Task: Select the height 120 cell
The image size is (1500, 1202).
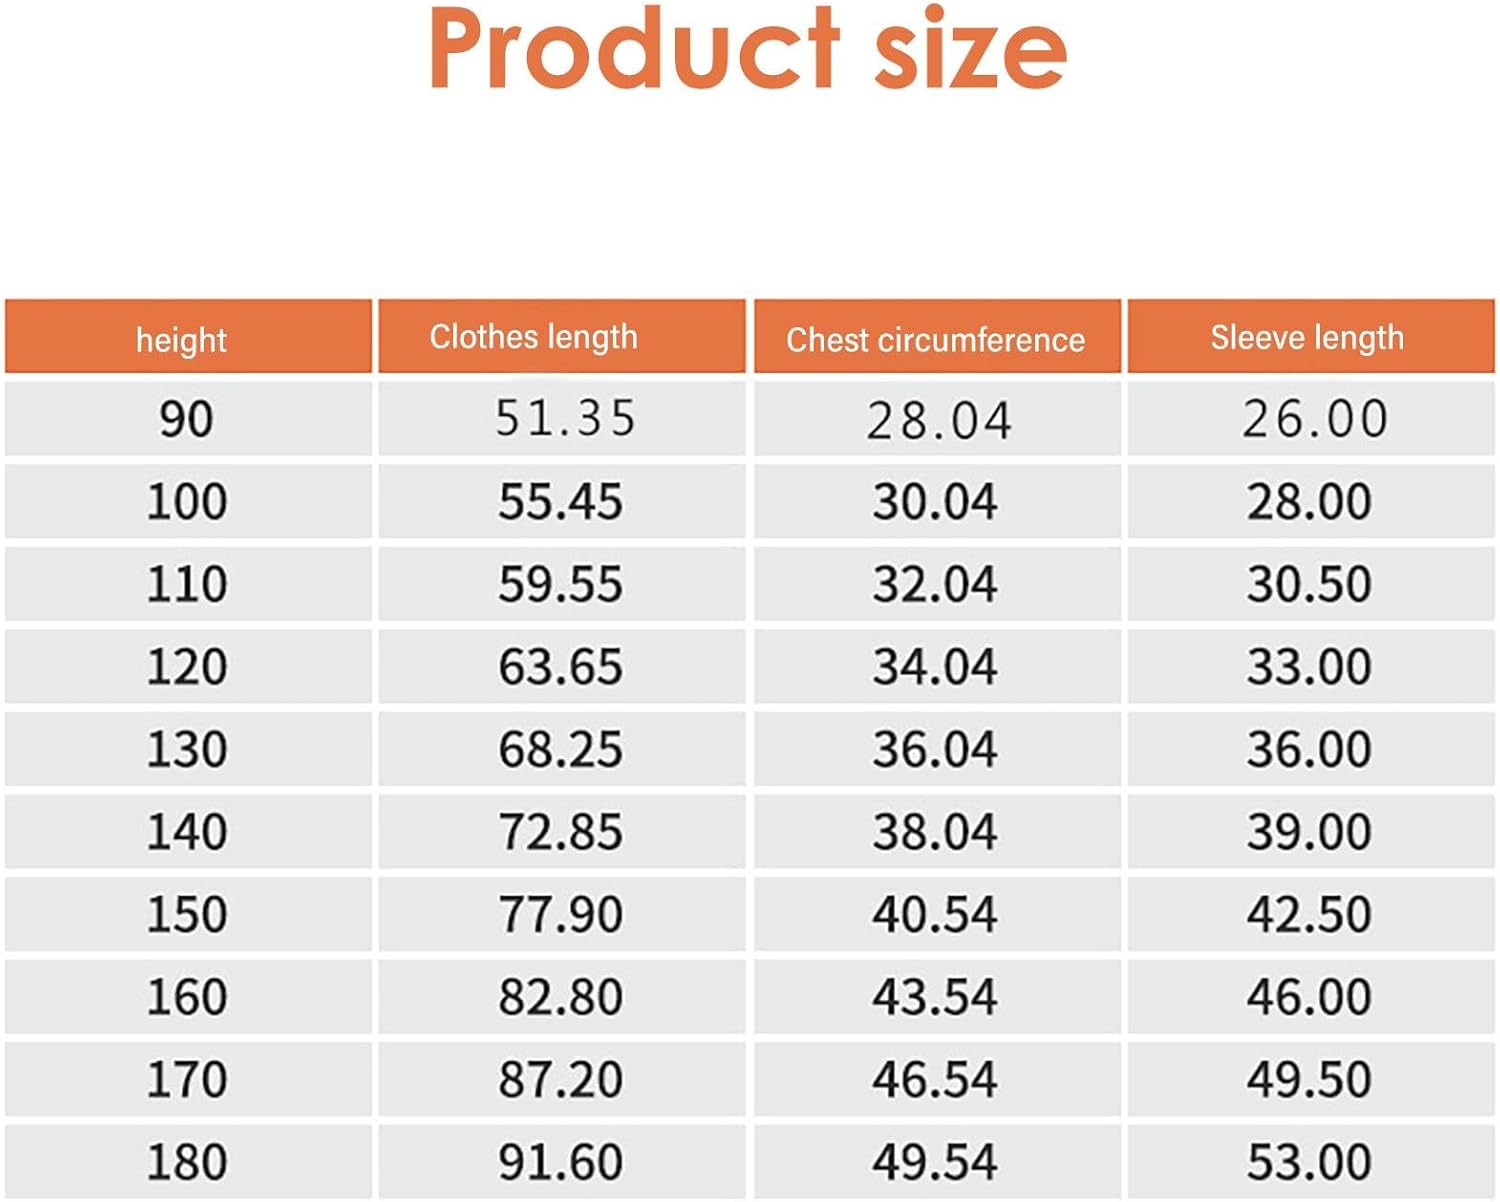Action: (x=187, y=667)
